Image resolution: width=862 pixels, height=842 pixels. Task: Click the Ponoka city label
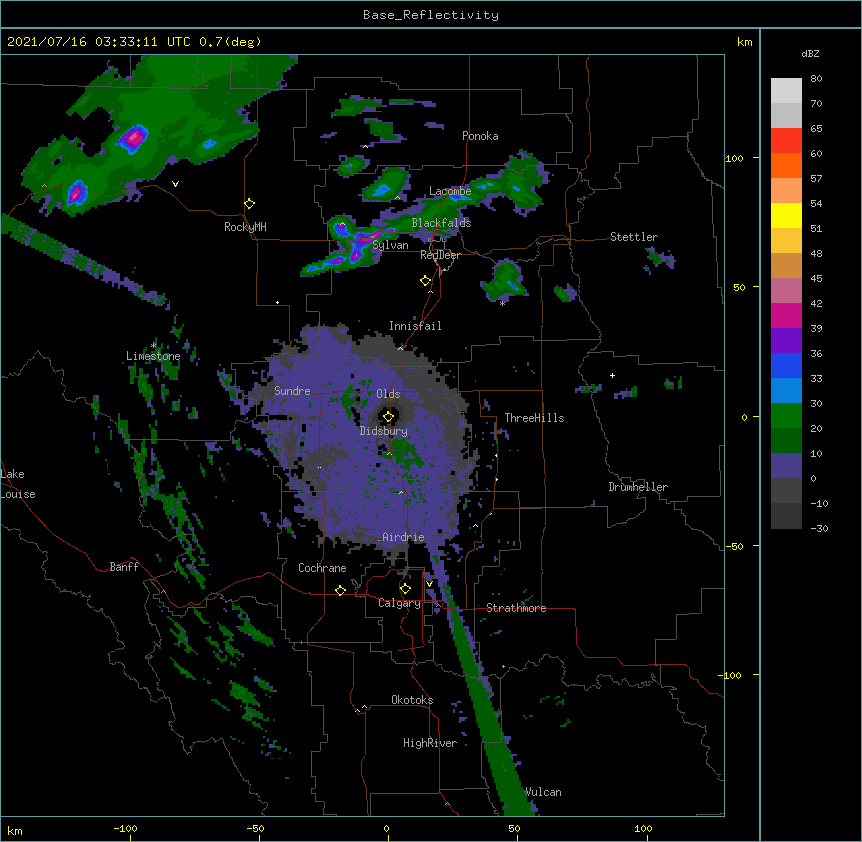480,136
